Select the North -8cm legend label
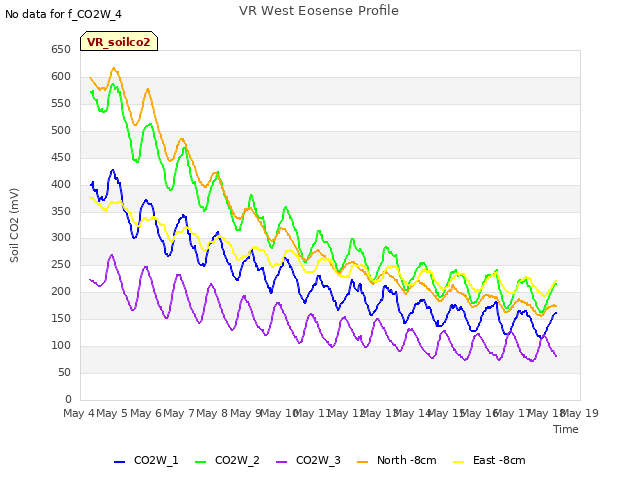 click(407, 460)
